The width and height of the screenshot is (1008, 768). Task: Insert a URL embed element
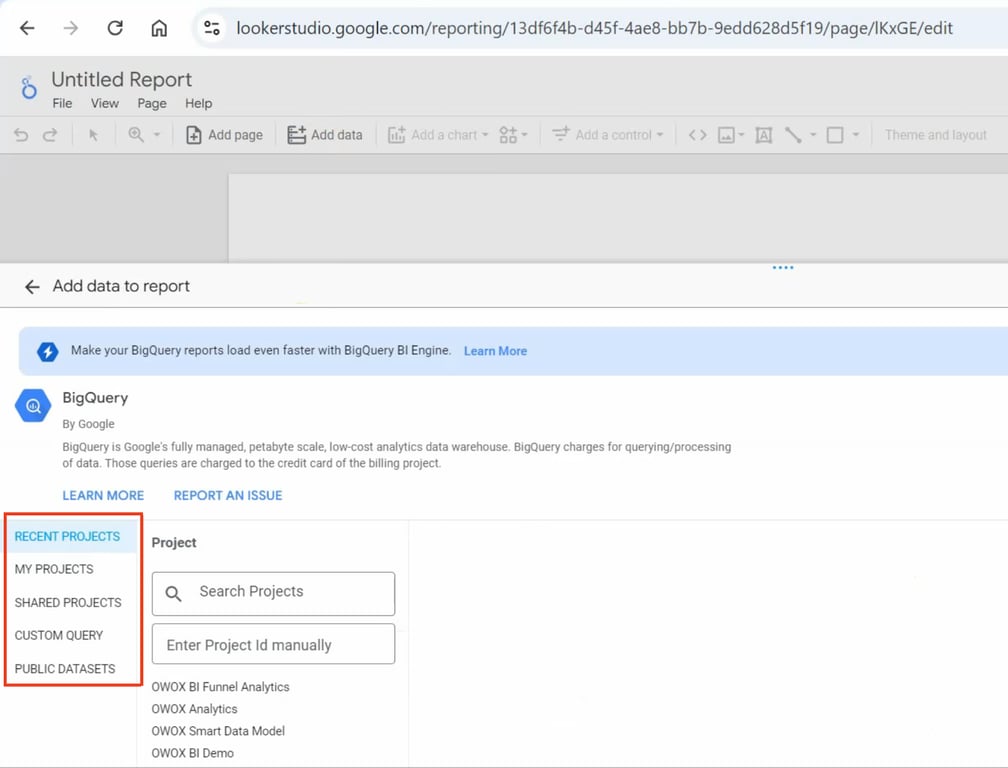[698, 135]
